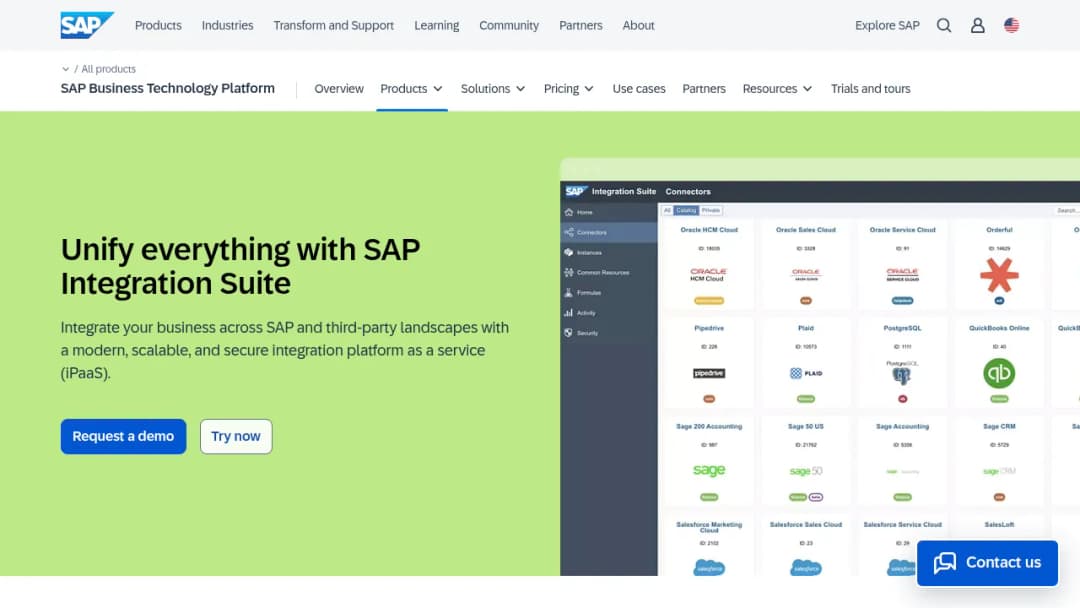Switch to the Overview tab
The height and width of the screenshot is (608, 1080).
(339, 89)
